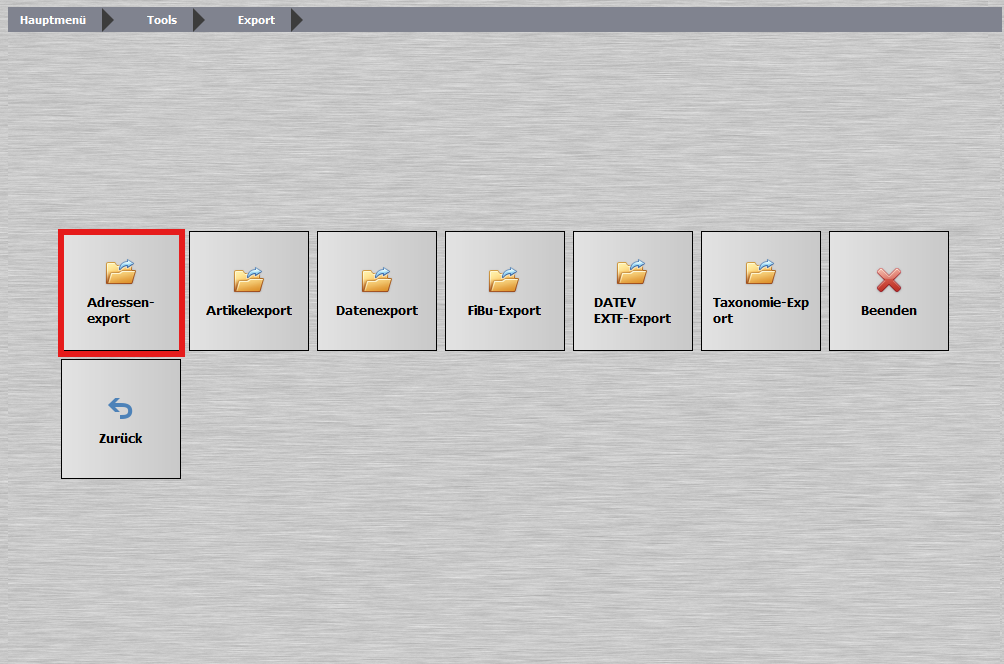Viewport: 1004px width, 664px height.
Task: Click the folder icon on Adressenexport tile
Action: coord(120,272)
